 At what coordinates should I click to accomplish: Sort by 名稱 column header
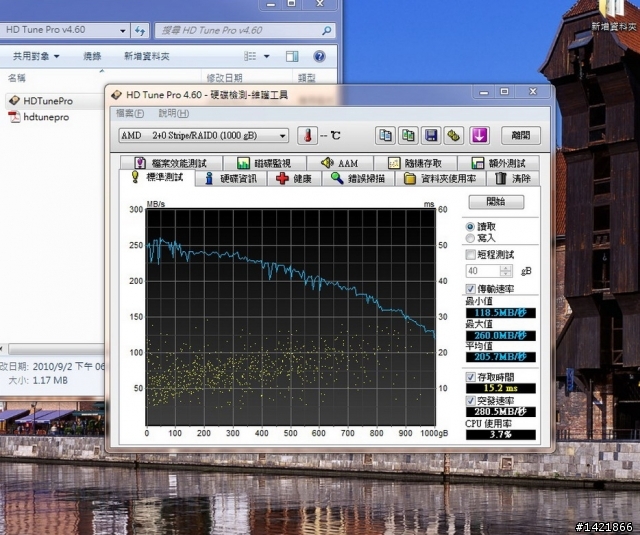pos(17,78)
